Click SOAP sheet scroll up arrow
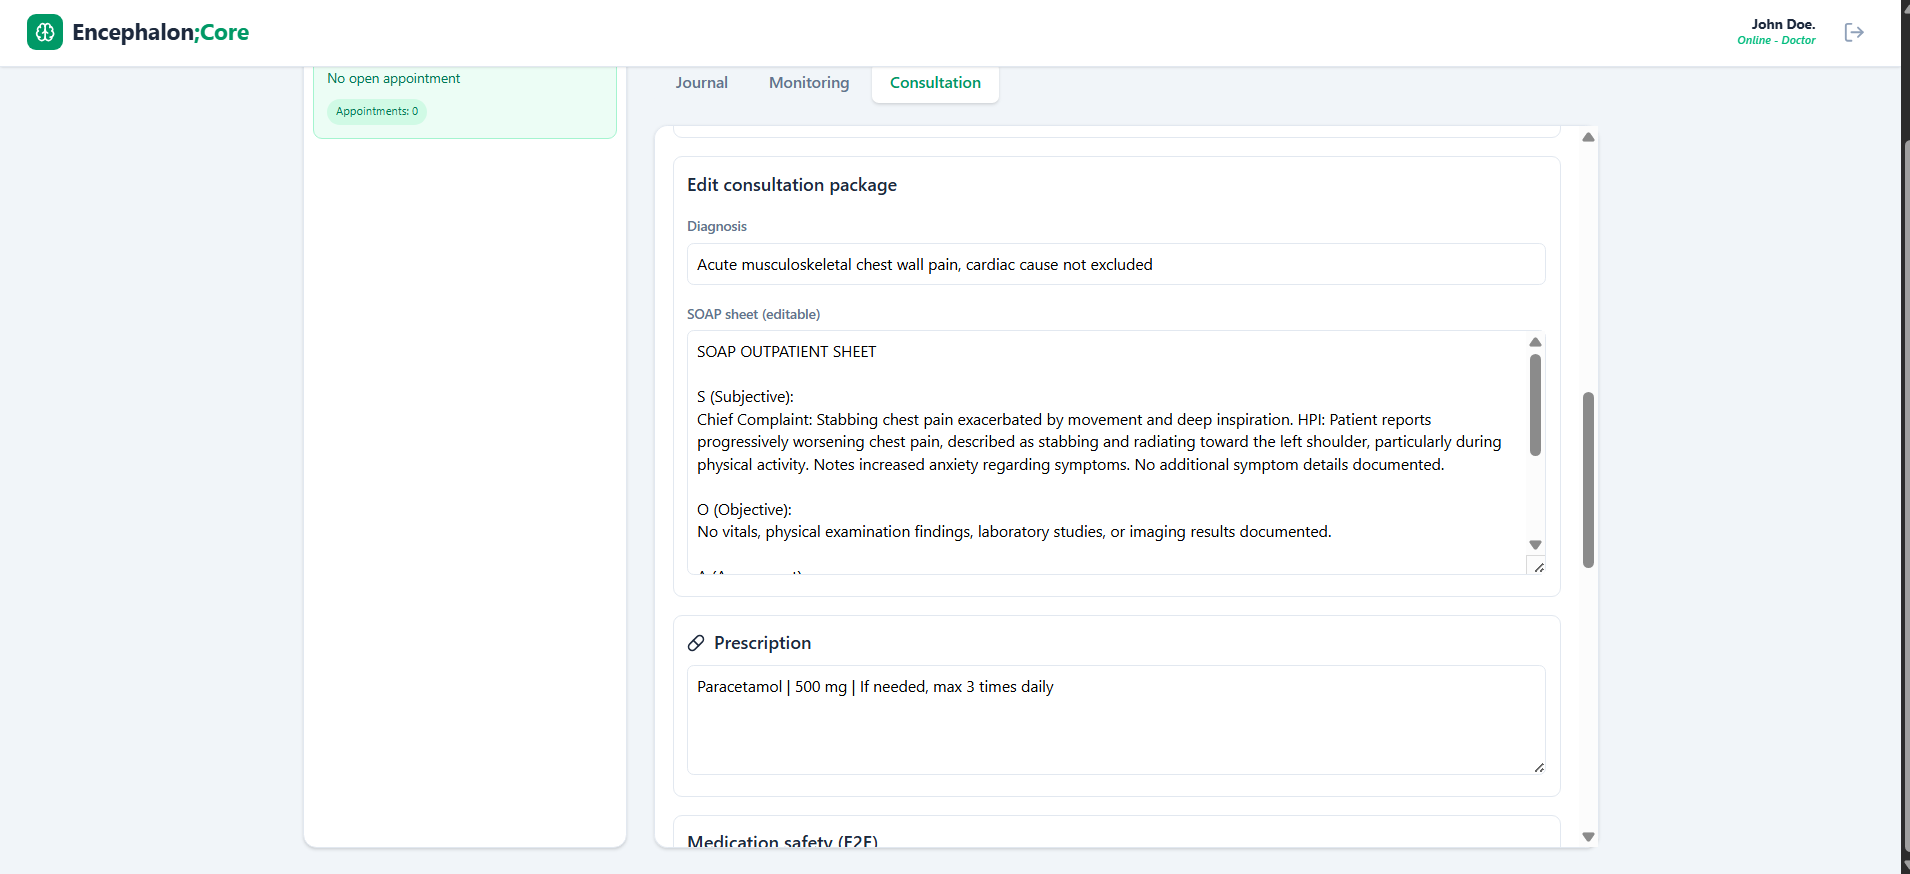This screenshot has width=1910, height=874. tap(1535, 342)
